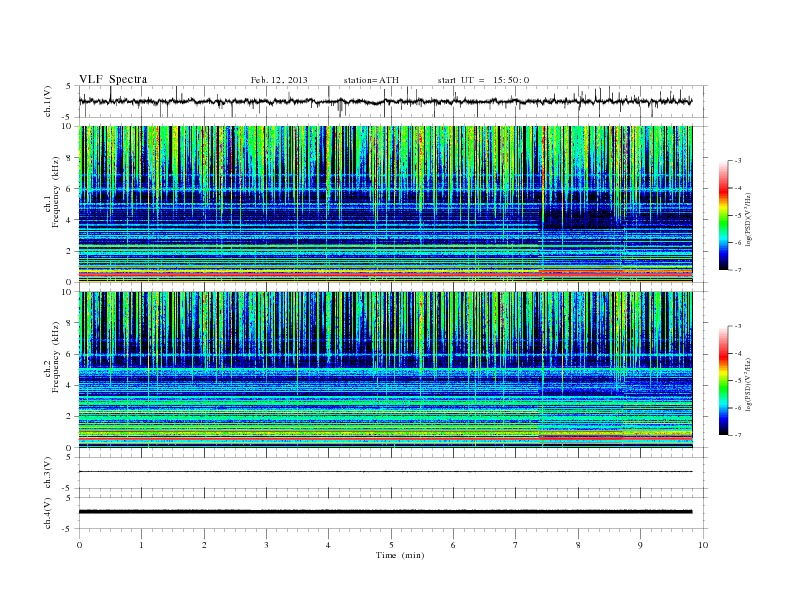Click time axis tick label "7"
The image size is (792, 612).
tap(516, 545)
